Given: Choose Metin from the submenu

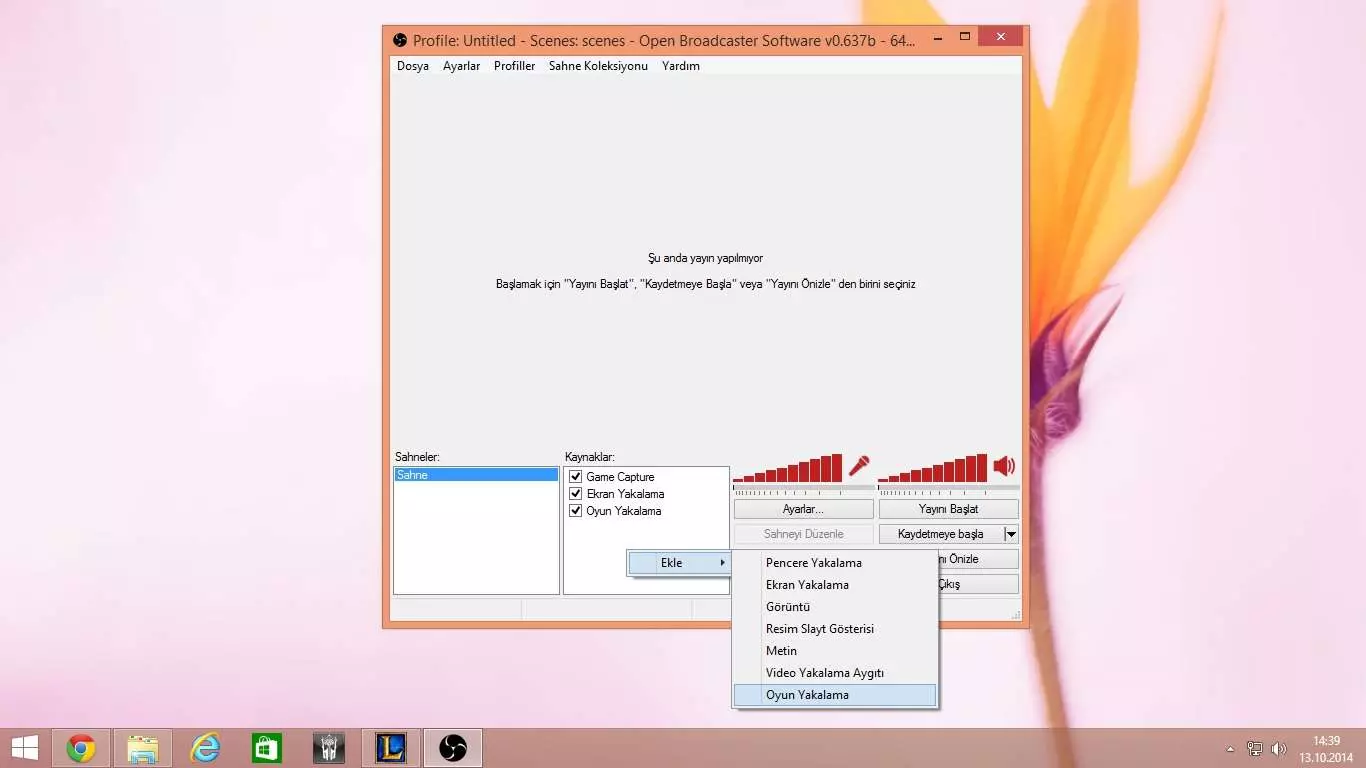Looking at the screenshot, I should click(x=835, y=651).
